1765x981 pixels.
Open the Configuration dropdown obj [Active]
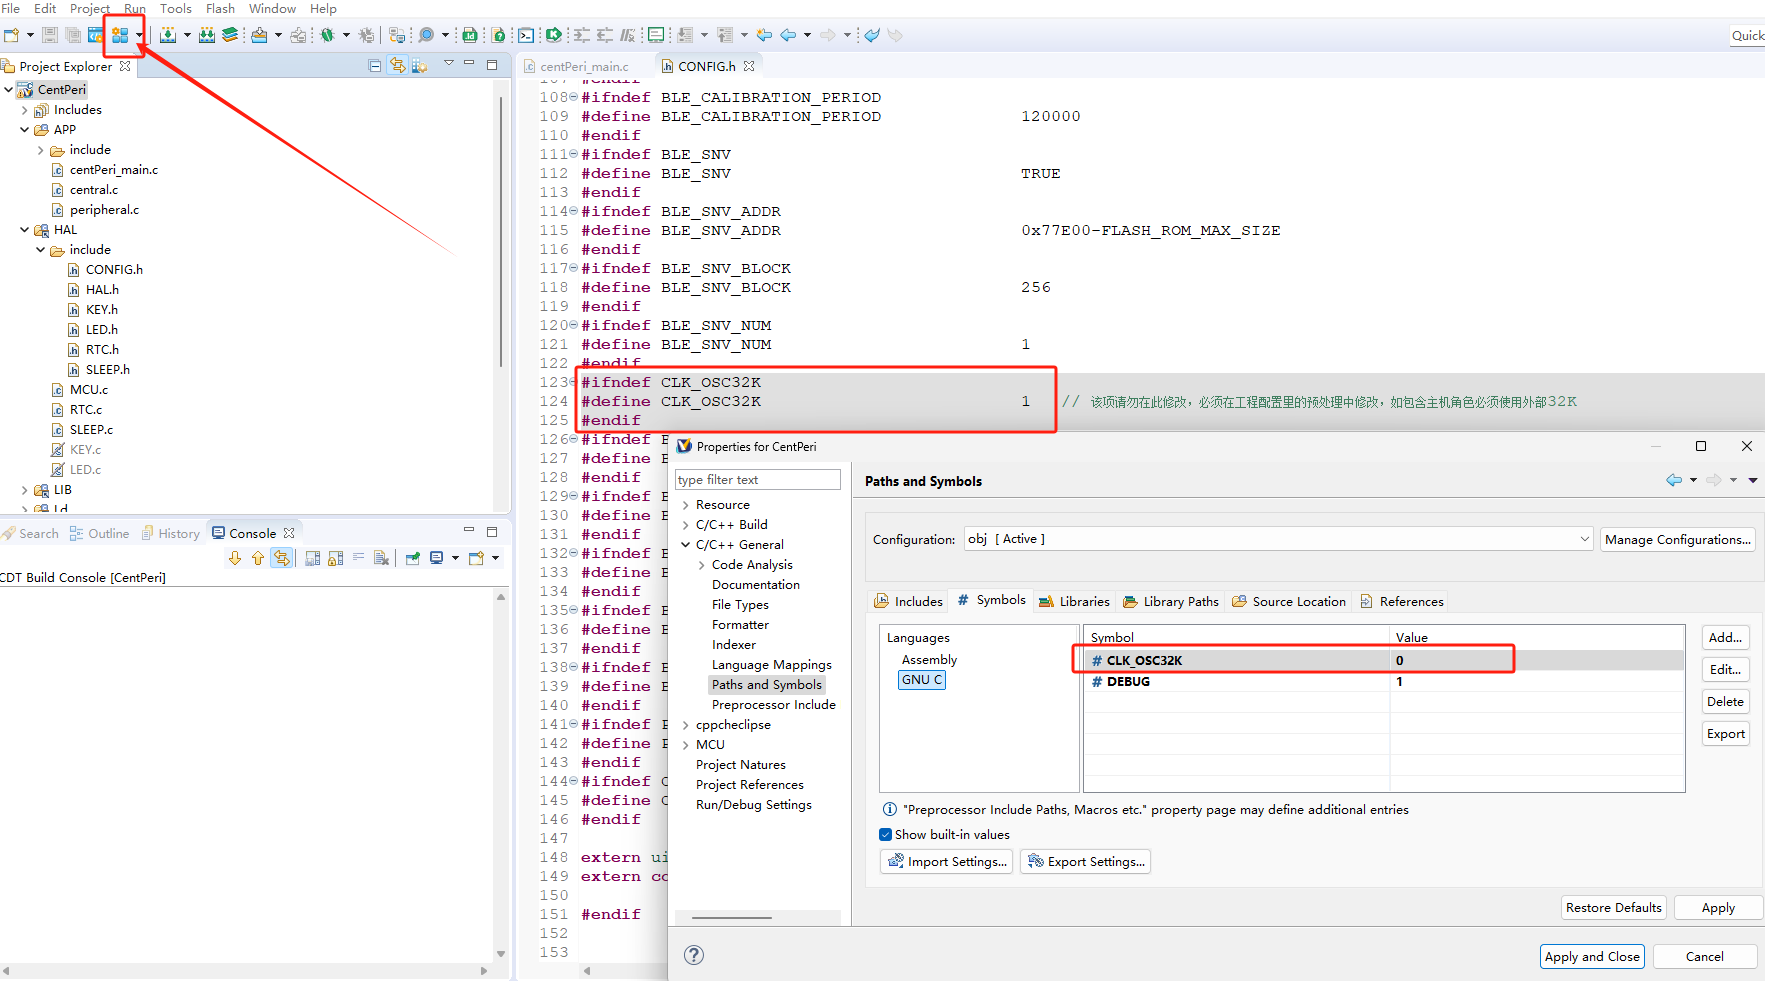[x=1278, y=539]
